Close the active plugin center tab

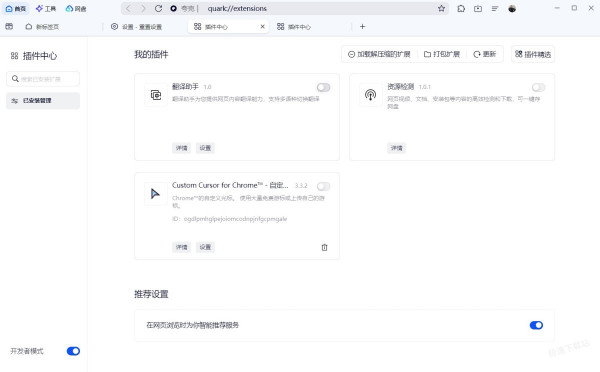coord(262,26)
